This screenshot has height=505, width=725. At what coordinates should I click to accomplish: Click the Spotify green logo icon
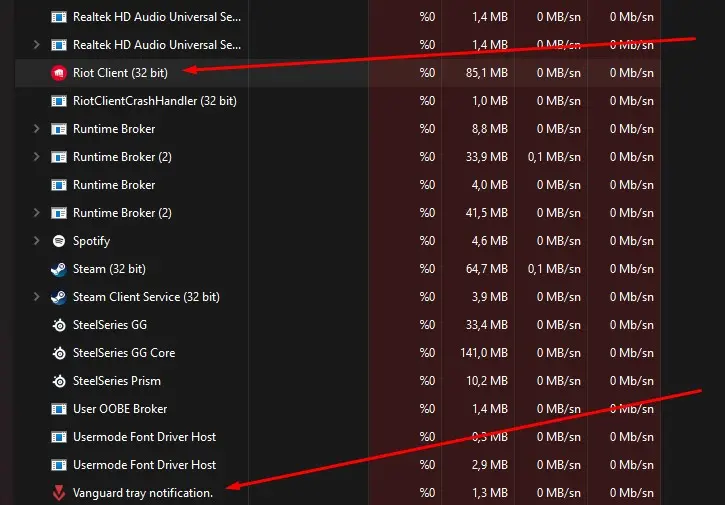pyautogui.click(x=58, y=241)
